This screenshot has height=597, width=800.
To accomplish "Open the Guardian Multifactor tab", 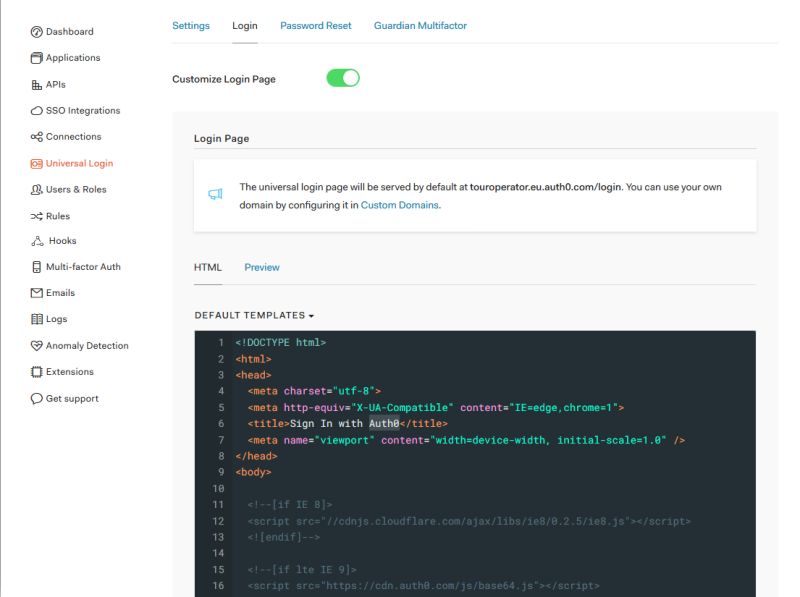I will pyautogui.click(x=419, y=25).
